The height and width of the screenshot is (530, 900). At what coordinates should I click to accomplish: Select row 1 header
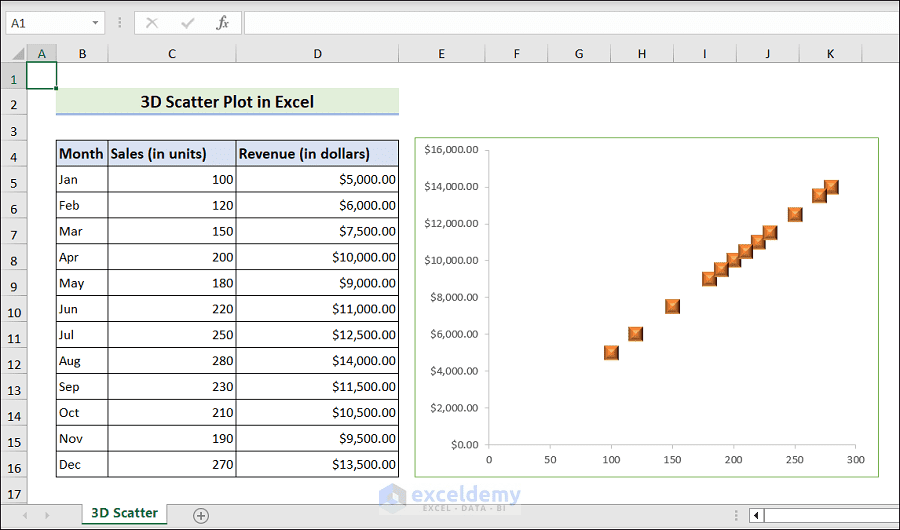point(14,76)
